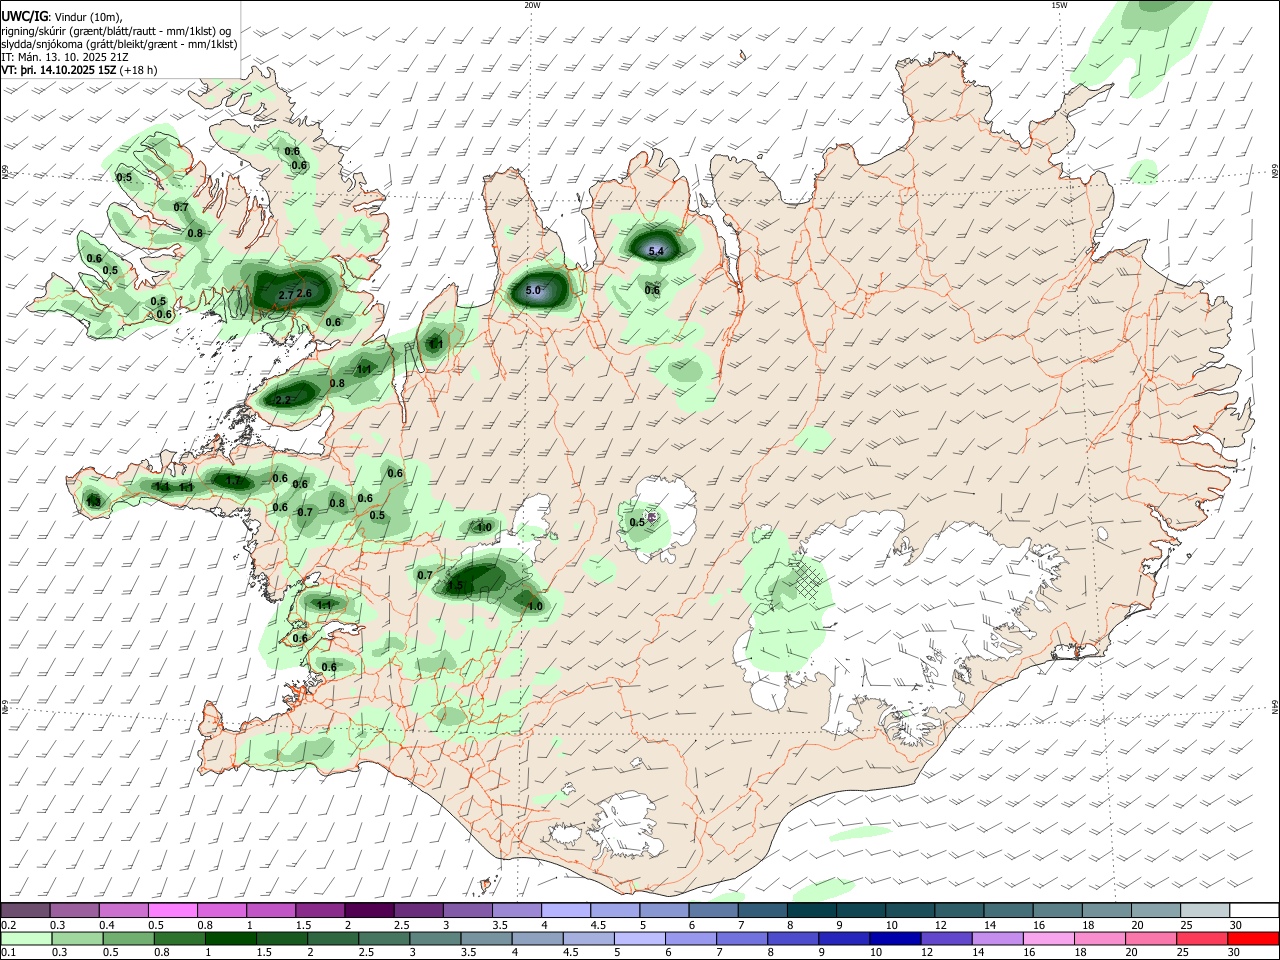Click the '15W' longitude label at the top
The height and width of the screenshot is (960, 1280).
[x=1059, y=5]
